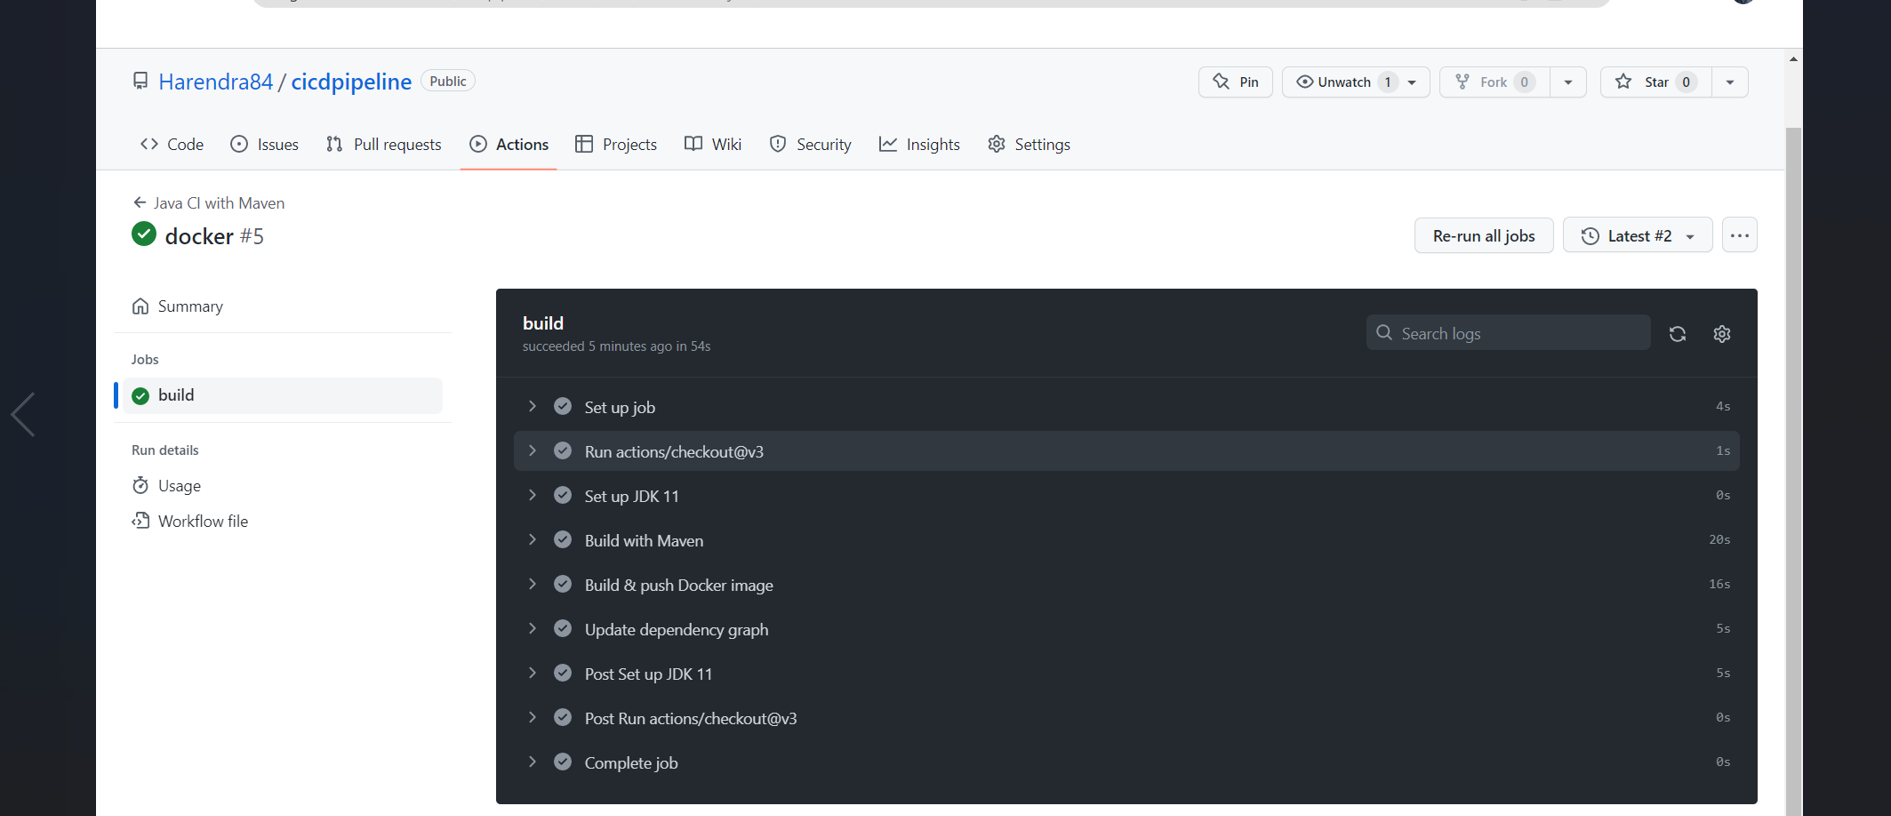This screenshot has width=1891, height=816.
Task: Click the page vertical scrollbar
Action: [1793, 470]
